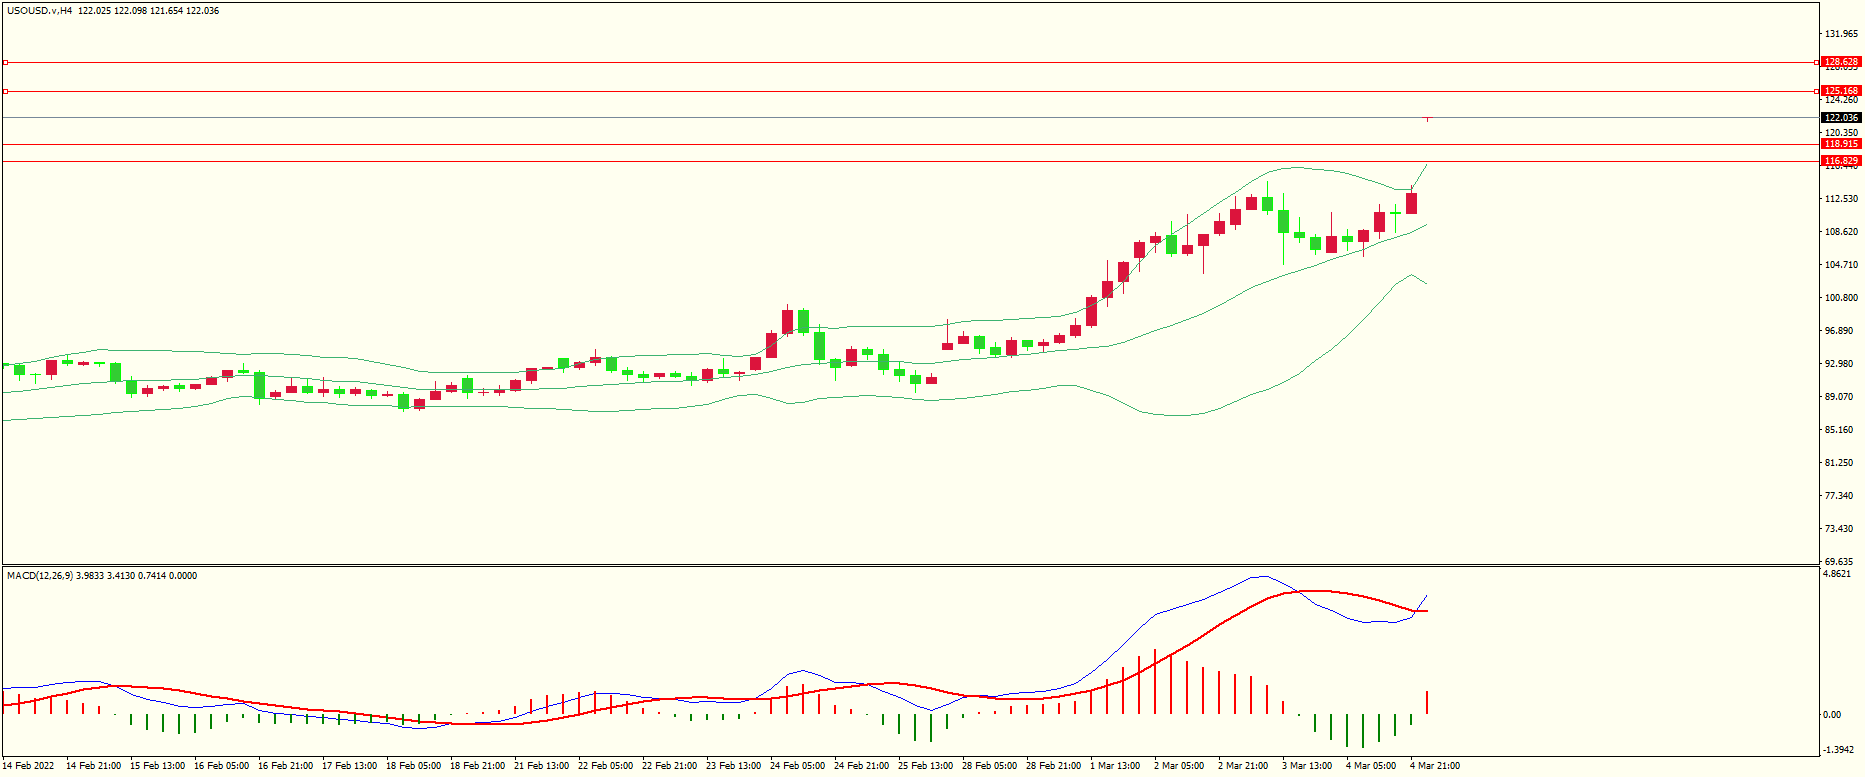
Task: Click the 69.635 price axis label
Action: [1841, 562]
